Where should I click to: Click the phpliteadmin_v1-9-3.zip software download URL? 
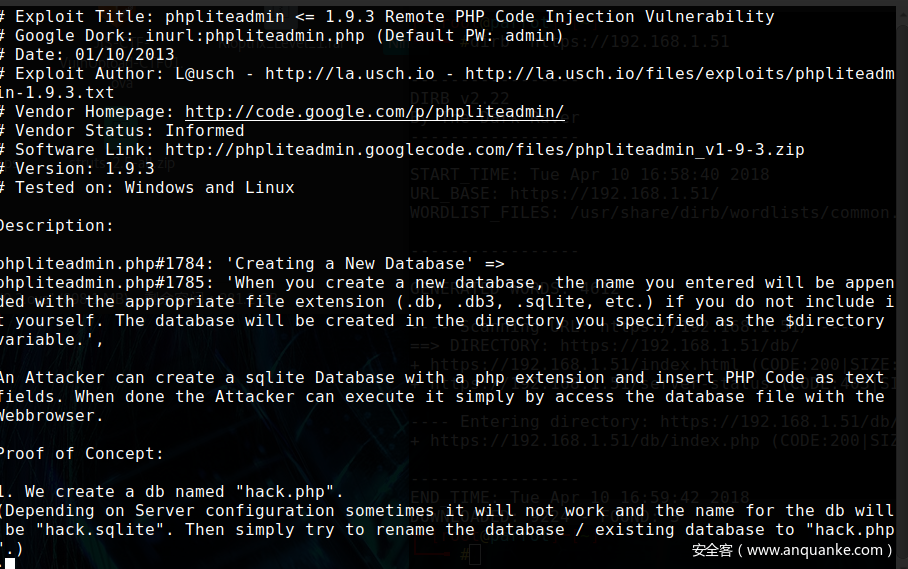point(485,150)
